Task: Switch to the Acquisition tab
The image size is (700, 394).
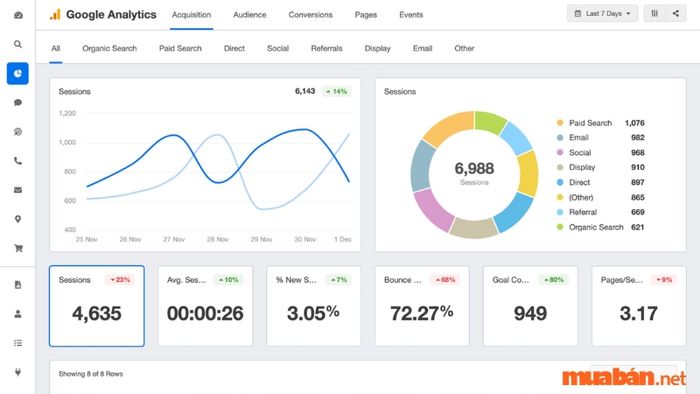Action: [x=192, y=15]
